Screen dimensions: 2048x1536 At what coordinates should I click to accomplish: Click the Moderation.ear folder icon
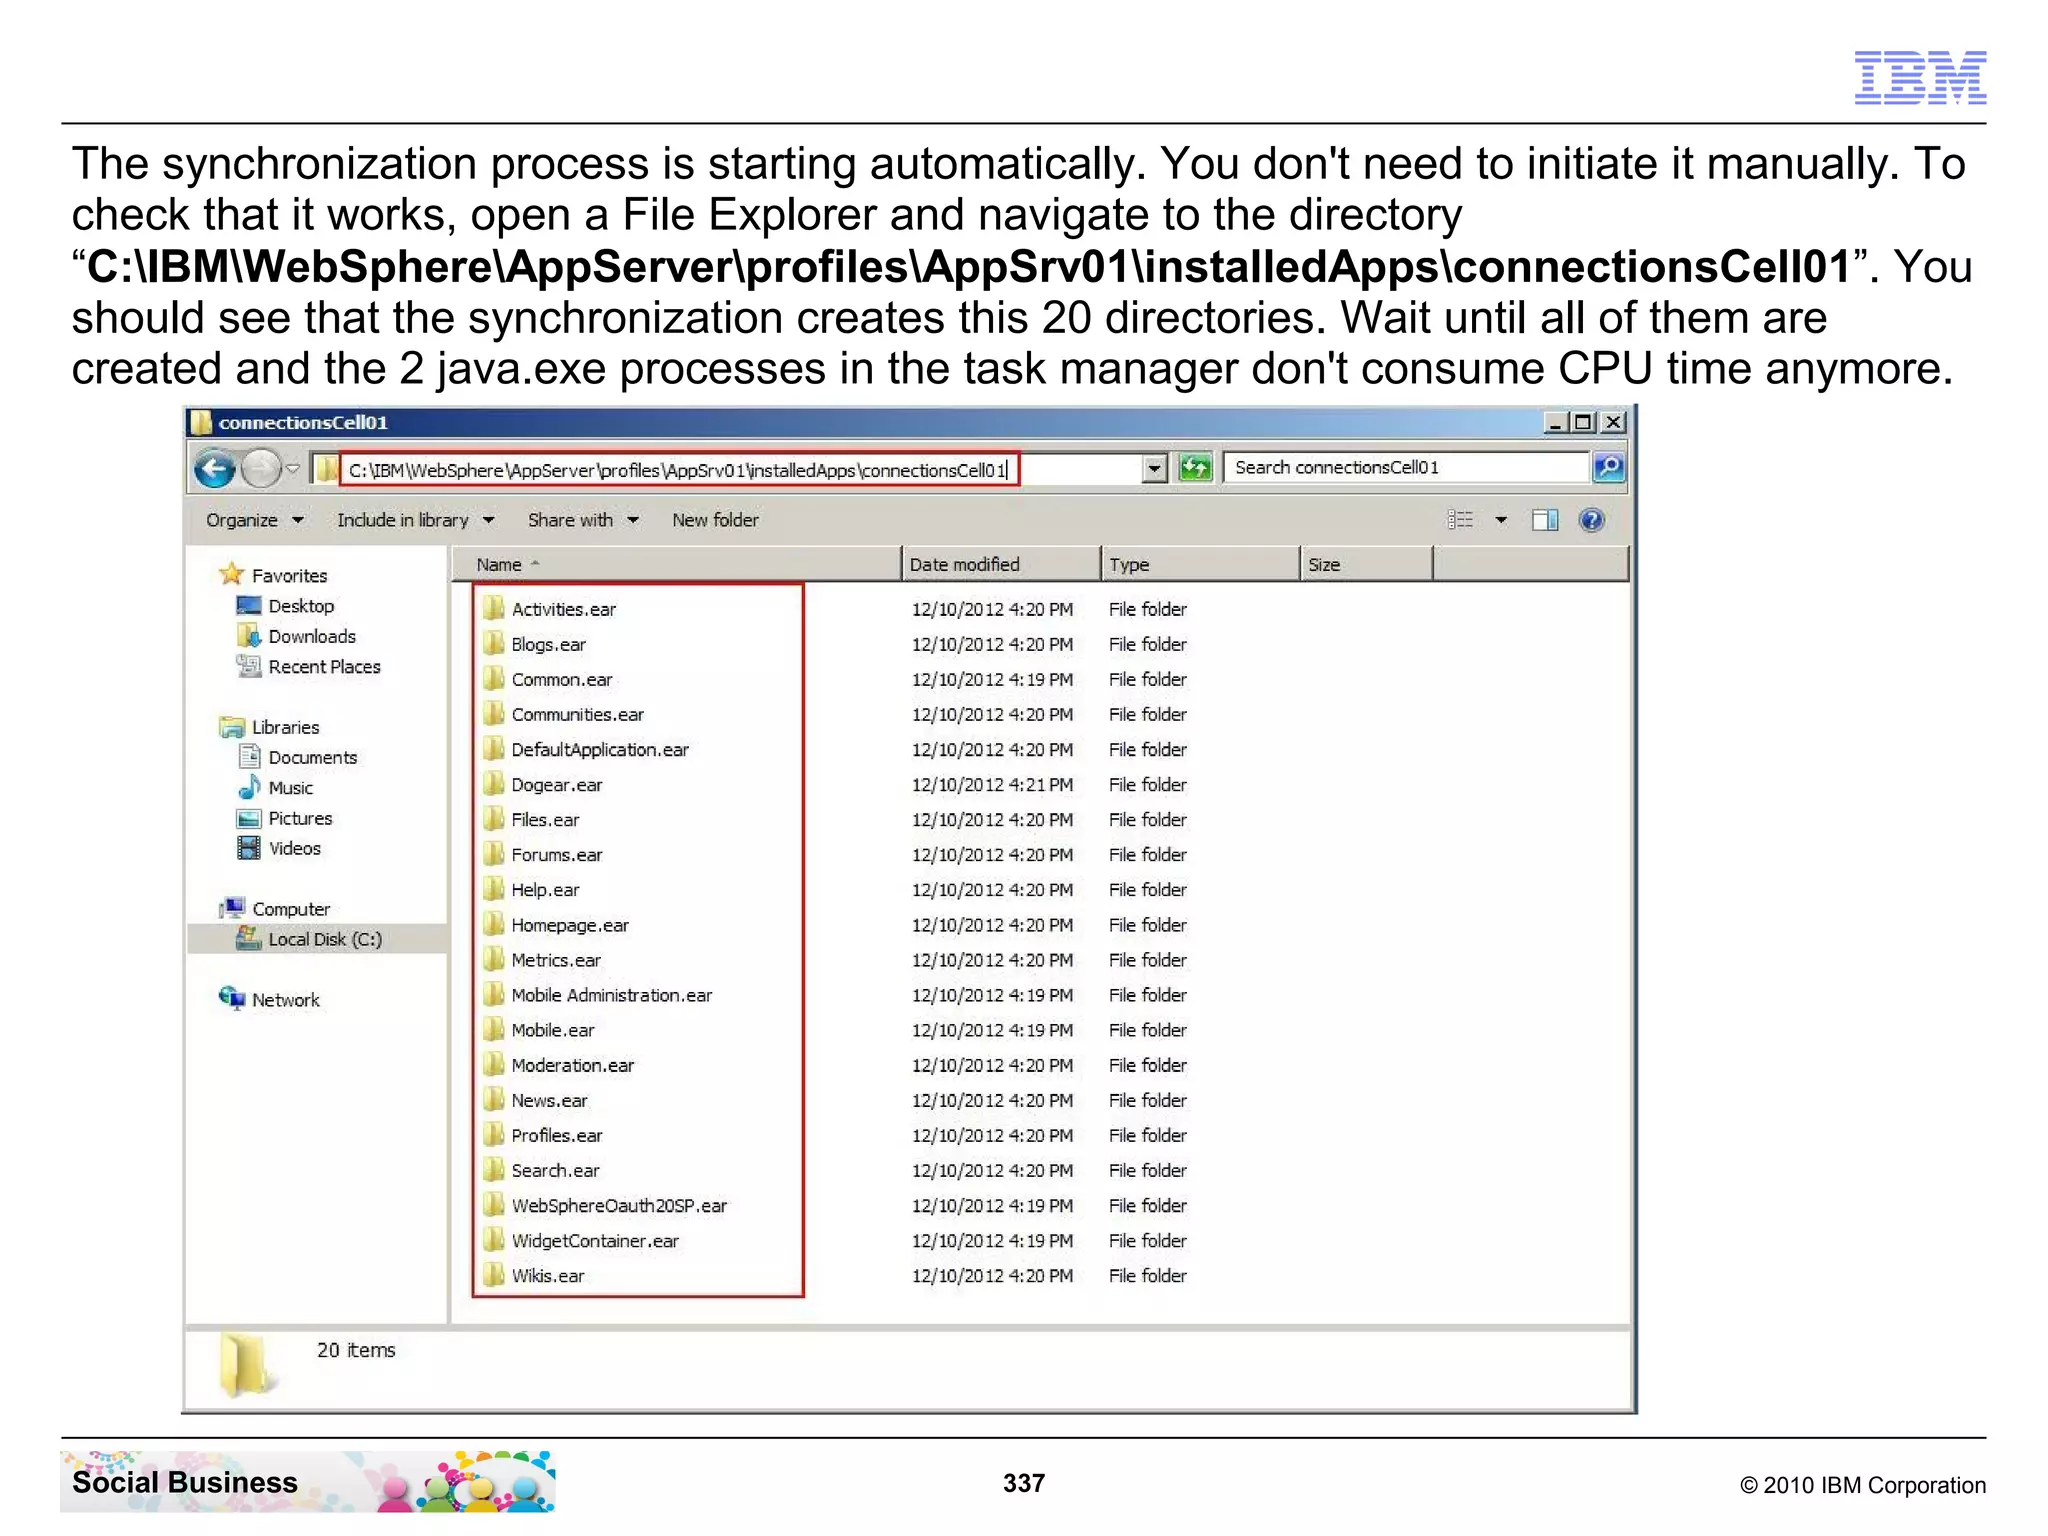click(x=493, y=1064)
